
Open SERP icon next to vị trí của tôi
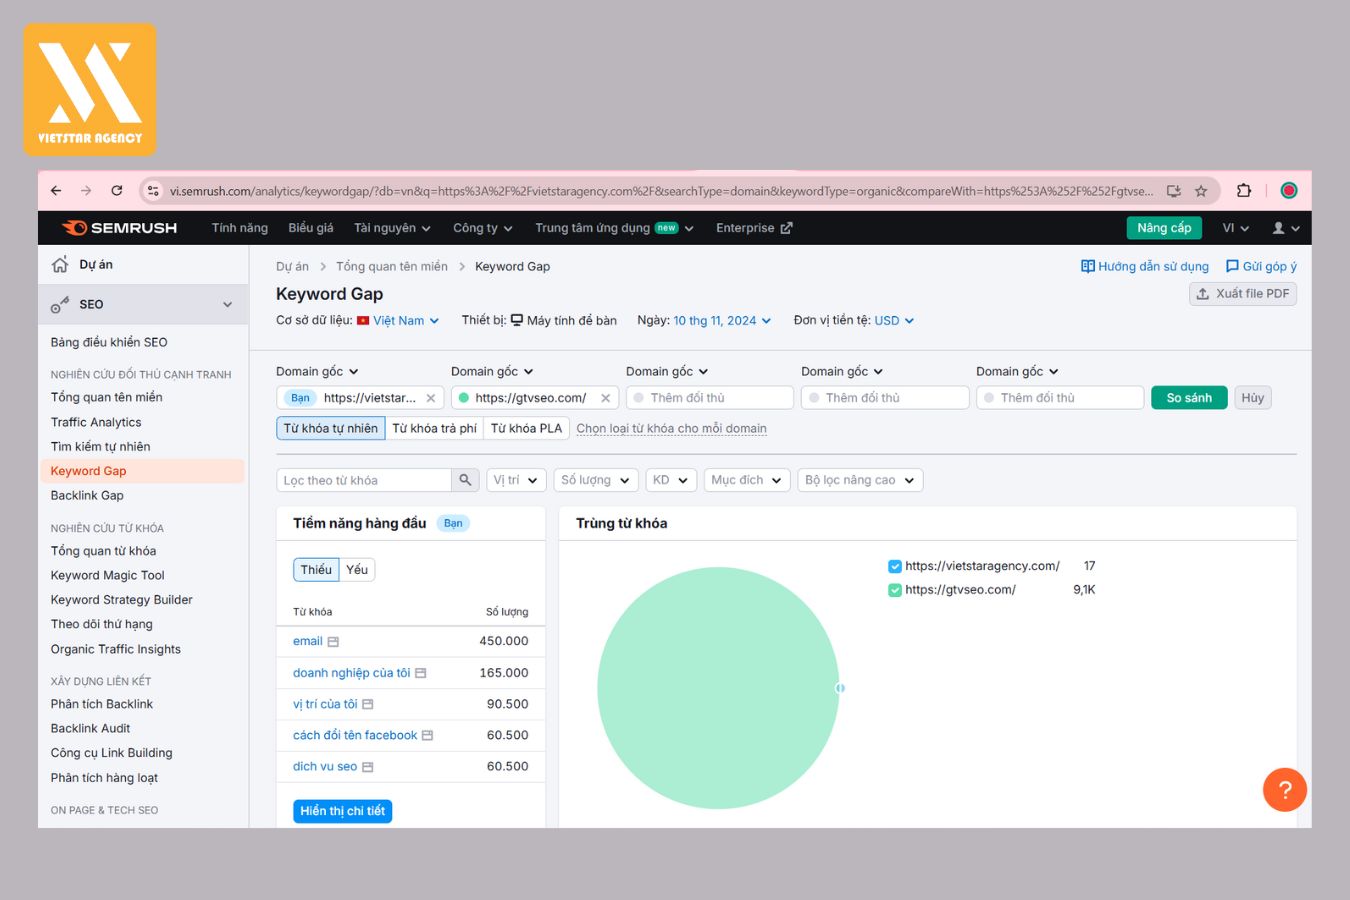(368, 705)
